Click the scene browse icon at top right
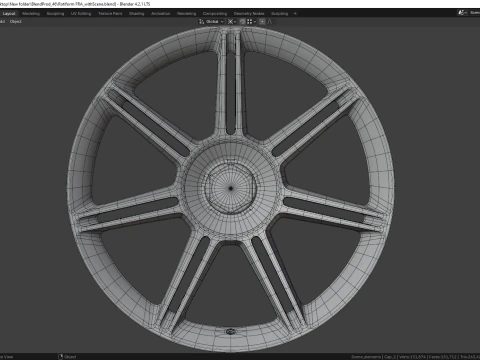 [x=462, y=13]
